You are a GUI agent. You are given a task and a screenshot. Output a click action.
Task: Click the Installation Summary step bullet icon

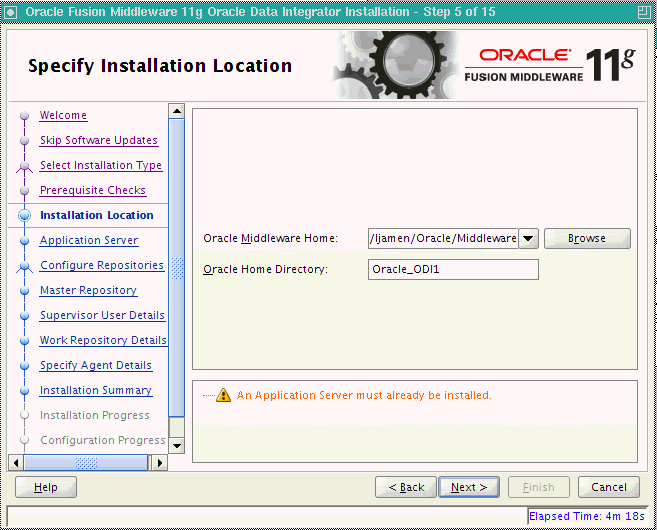pyautogui.click(x=25, y=390)
